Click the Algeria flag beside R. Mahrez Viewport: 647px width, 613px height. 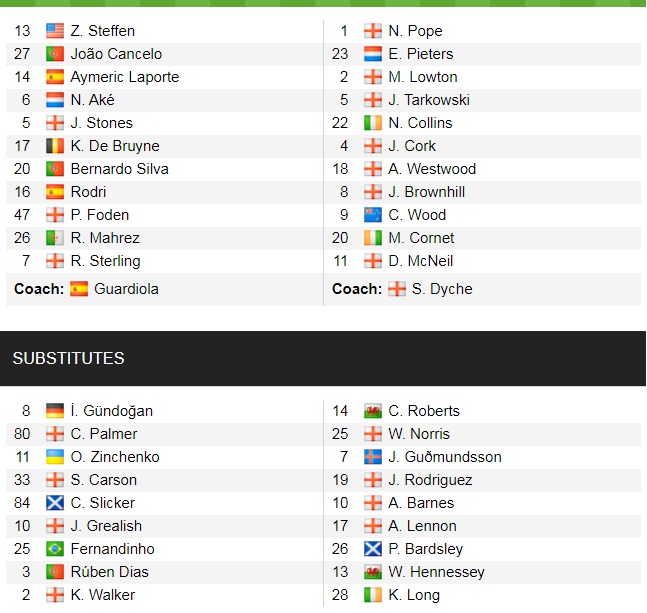point(54,238)
